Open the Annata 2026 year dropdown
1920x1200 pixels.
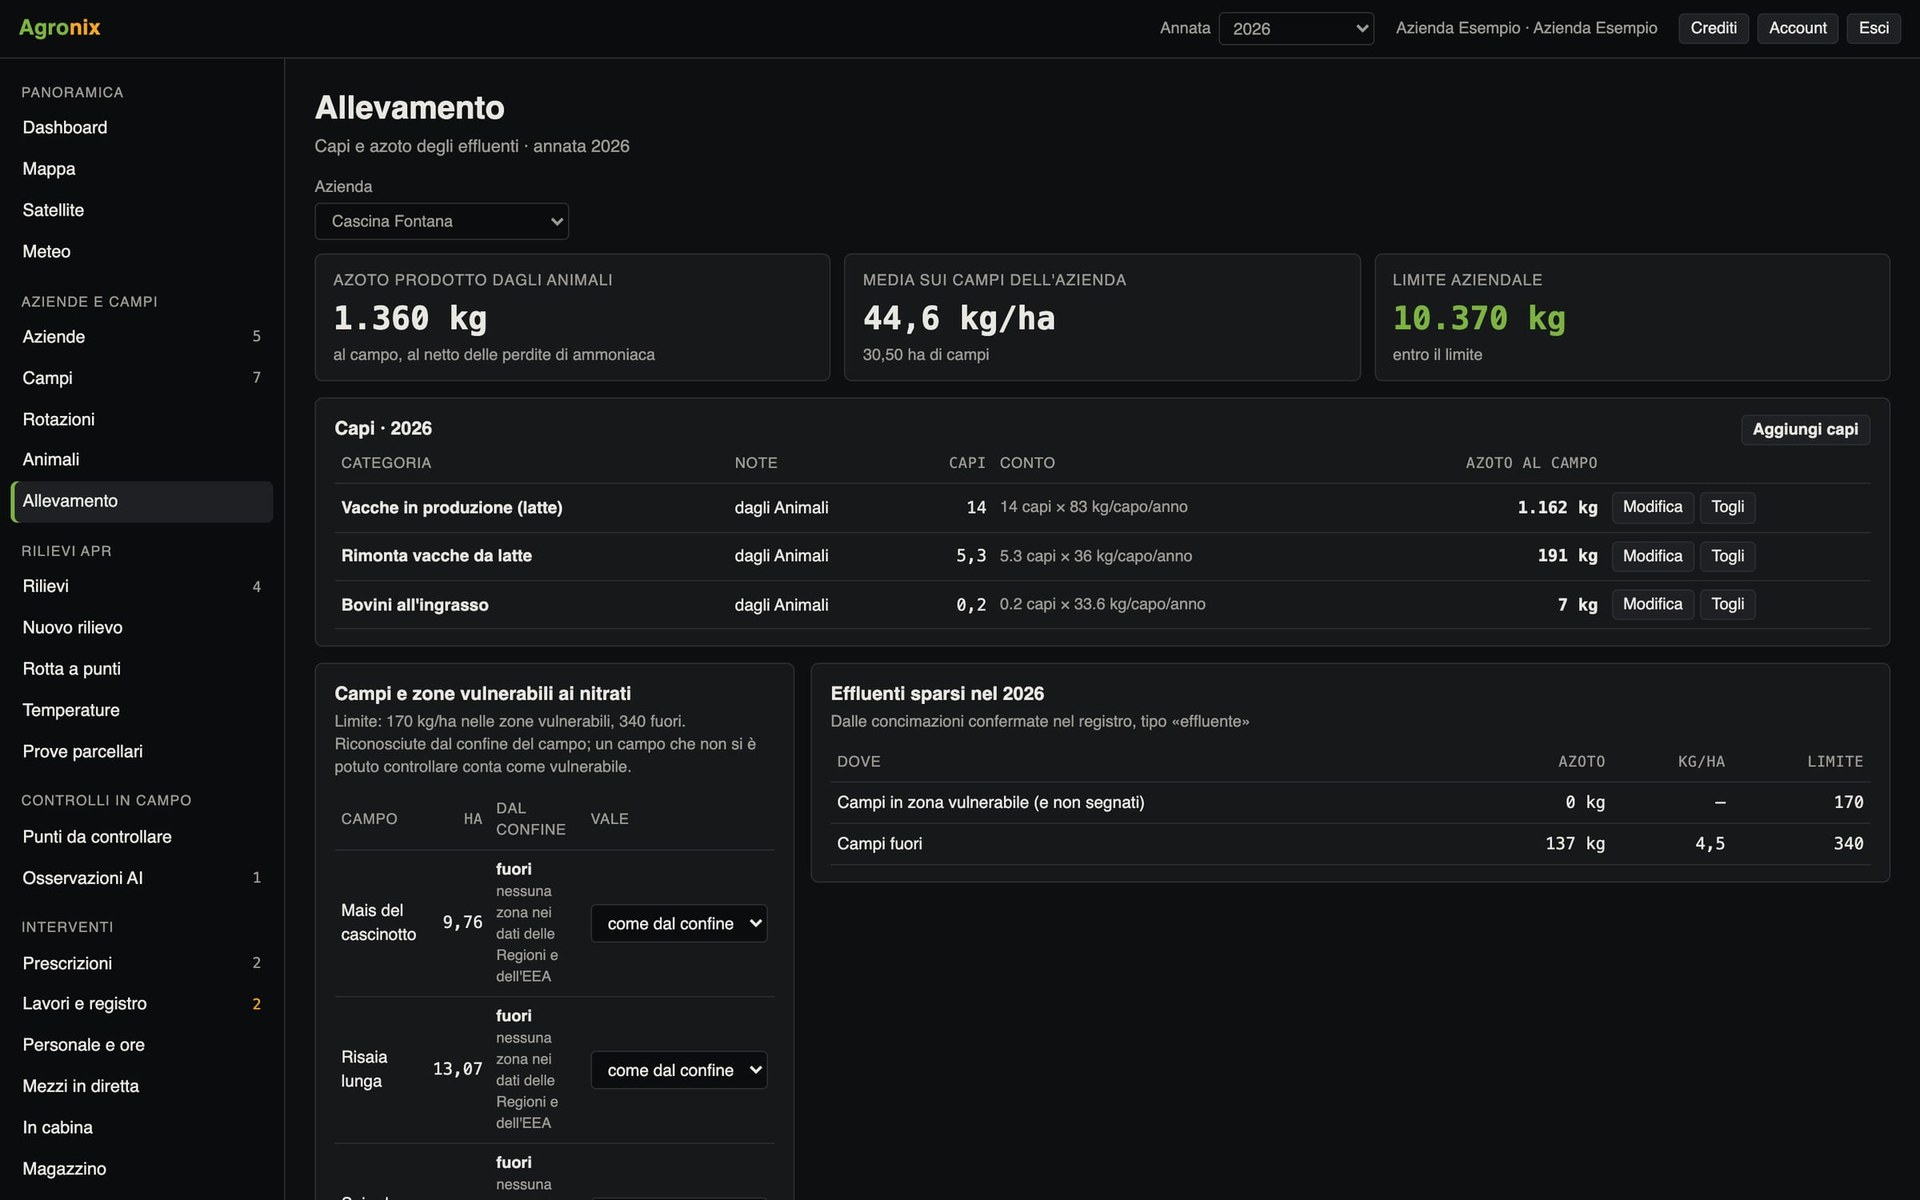click(1296, 28)
